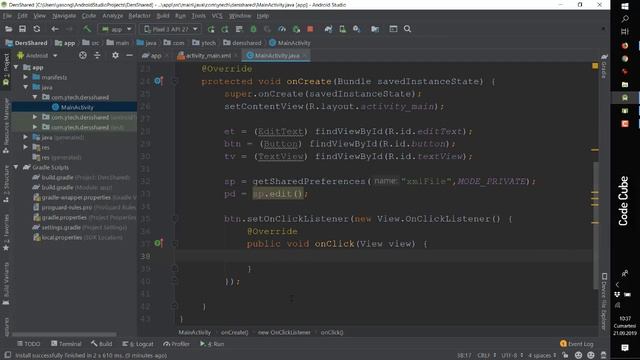Click the onClick implement gutter icon
640x360 pixels.
pyautogui.click(x=159, y=243)
